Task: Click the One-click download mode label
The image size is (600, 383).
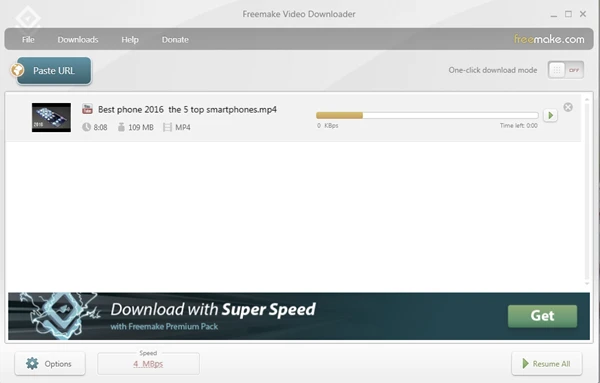Action: click(x=493, y=70)
